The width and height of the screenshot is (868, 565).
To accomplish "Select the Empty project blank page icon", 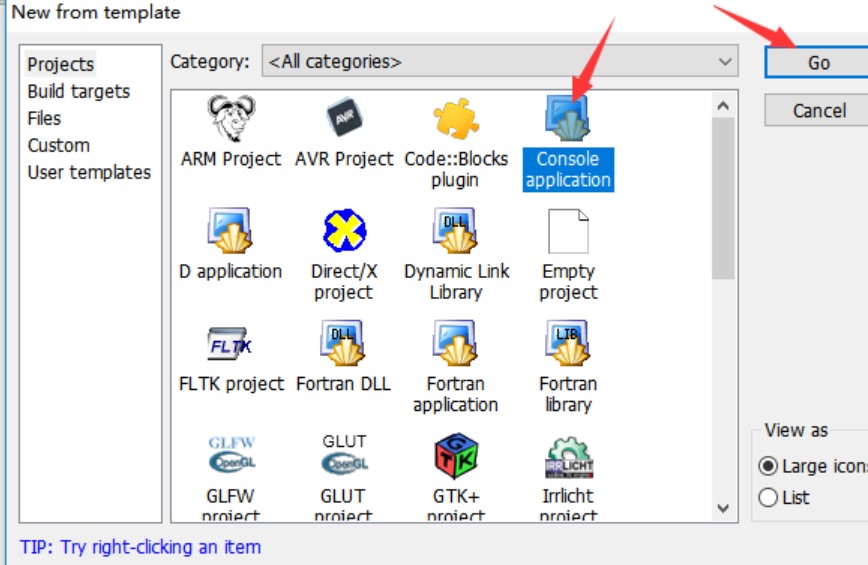I will [569, 231].
